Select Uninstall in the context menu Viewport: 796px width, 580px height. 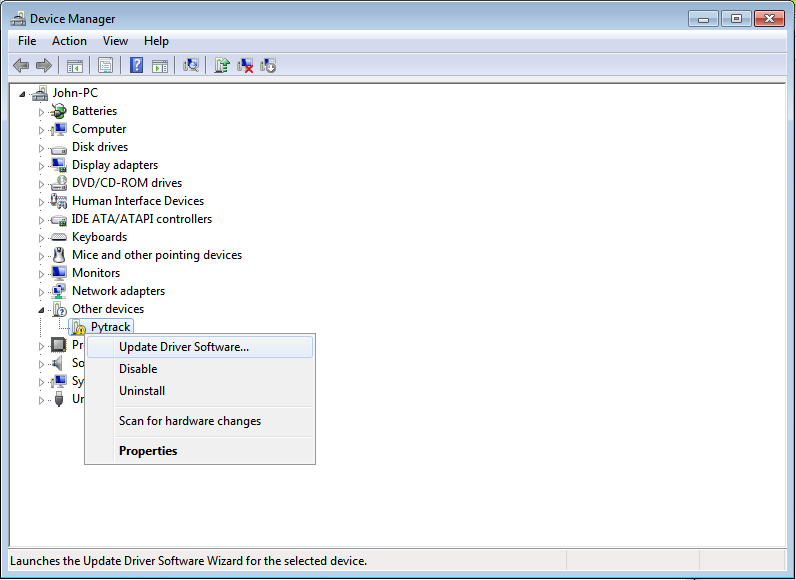click(x=142, y=391)
